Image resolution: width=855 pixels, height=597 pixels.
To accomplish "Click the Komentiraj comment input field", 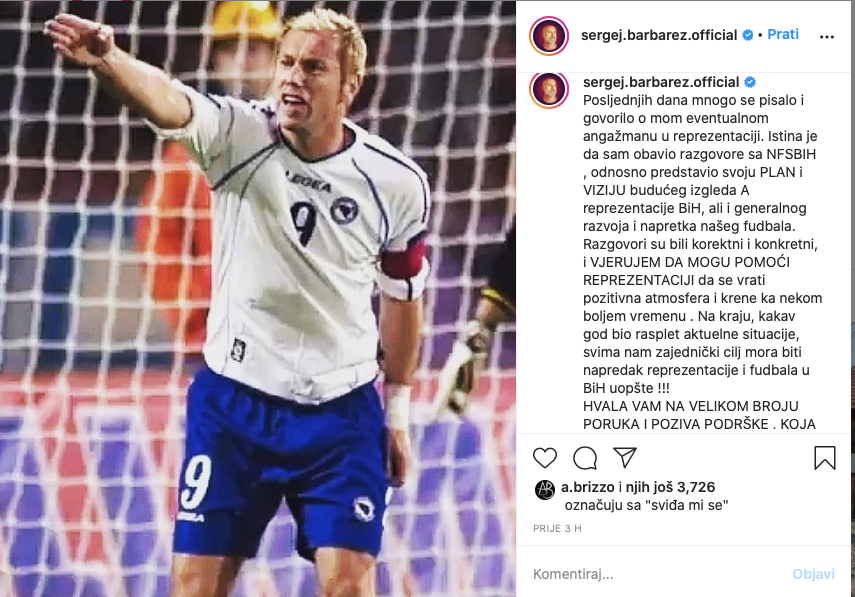I will [657, 574].
